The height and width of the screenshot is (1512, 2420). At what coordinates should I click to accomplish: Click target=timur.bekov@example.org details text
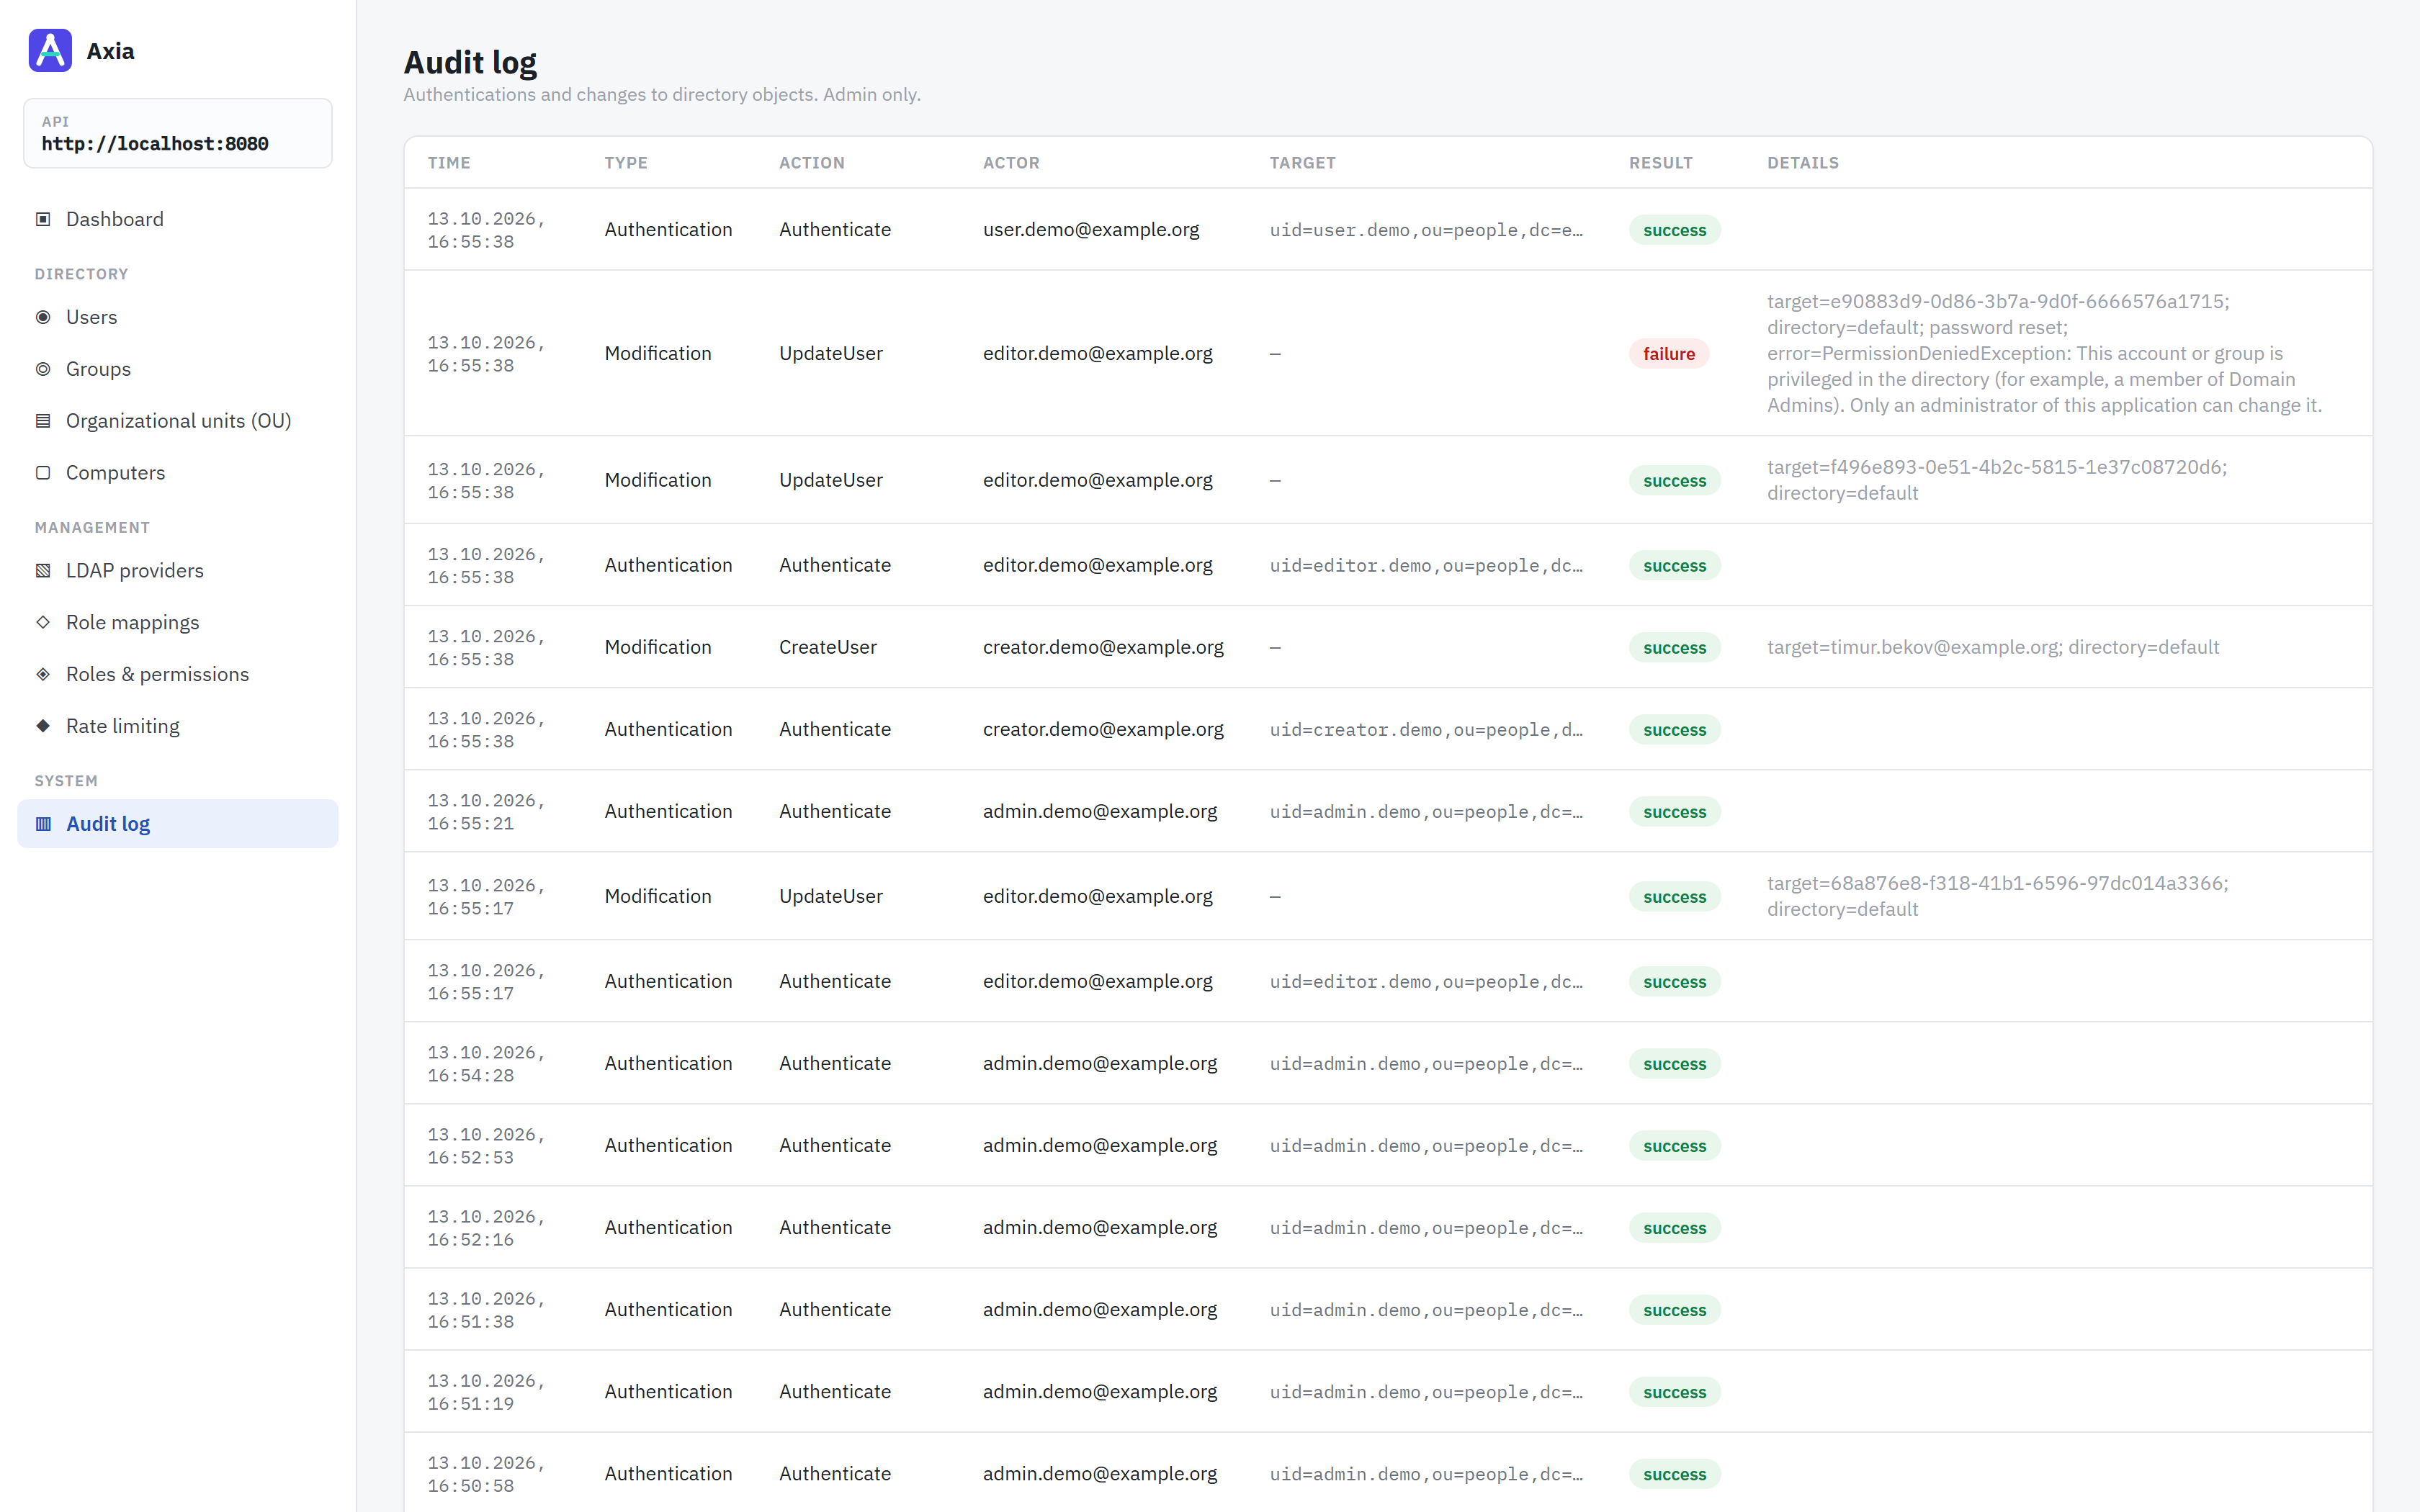tap(1992, 647)
